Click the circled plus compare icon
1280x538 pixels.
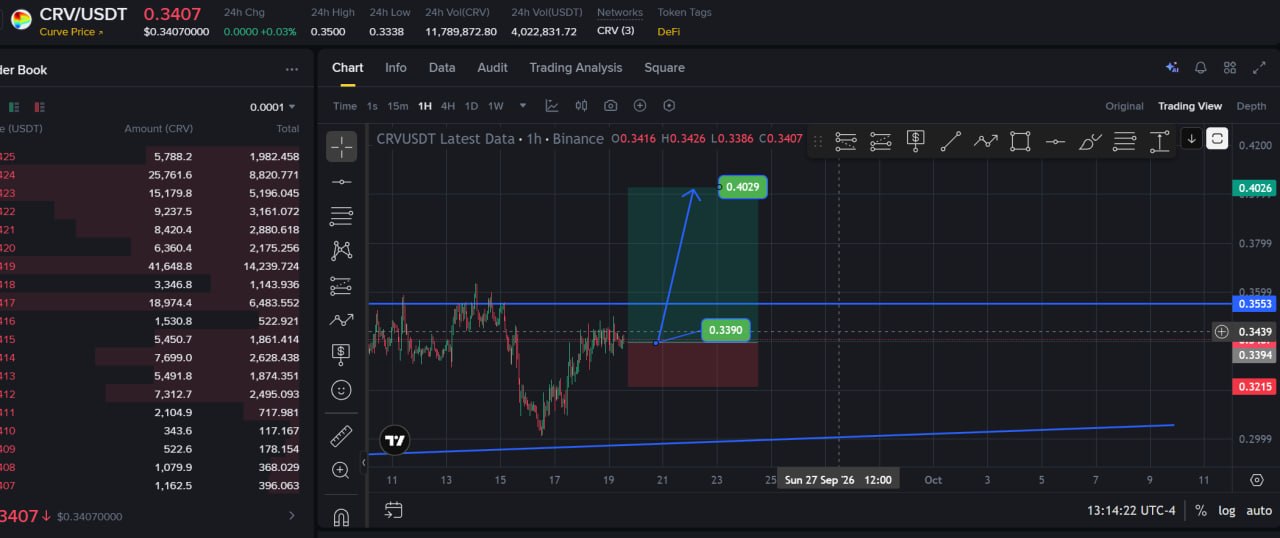point(640,106)
